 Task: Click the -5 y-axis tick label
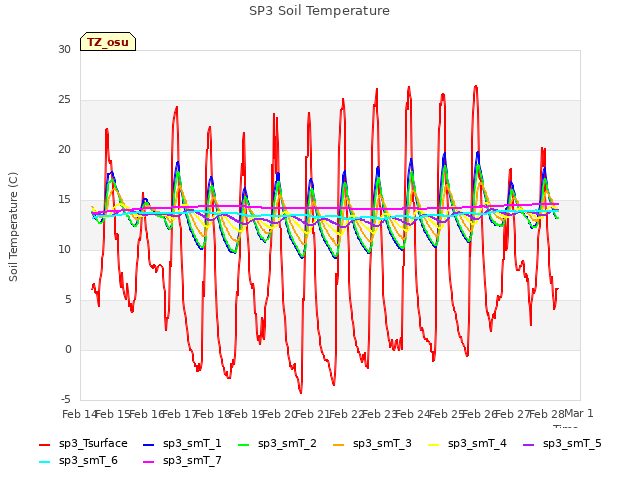tap(66, 400)
